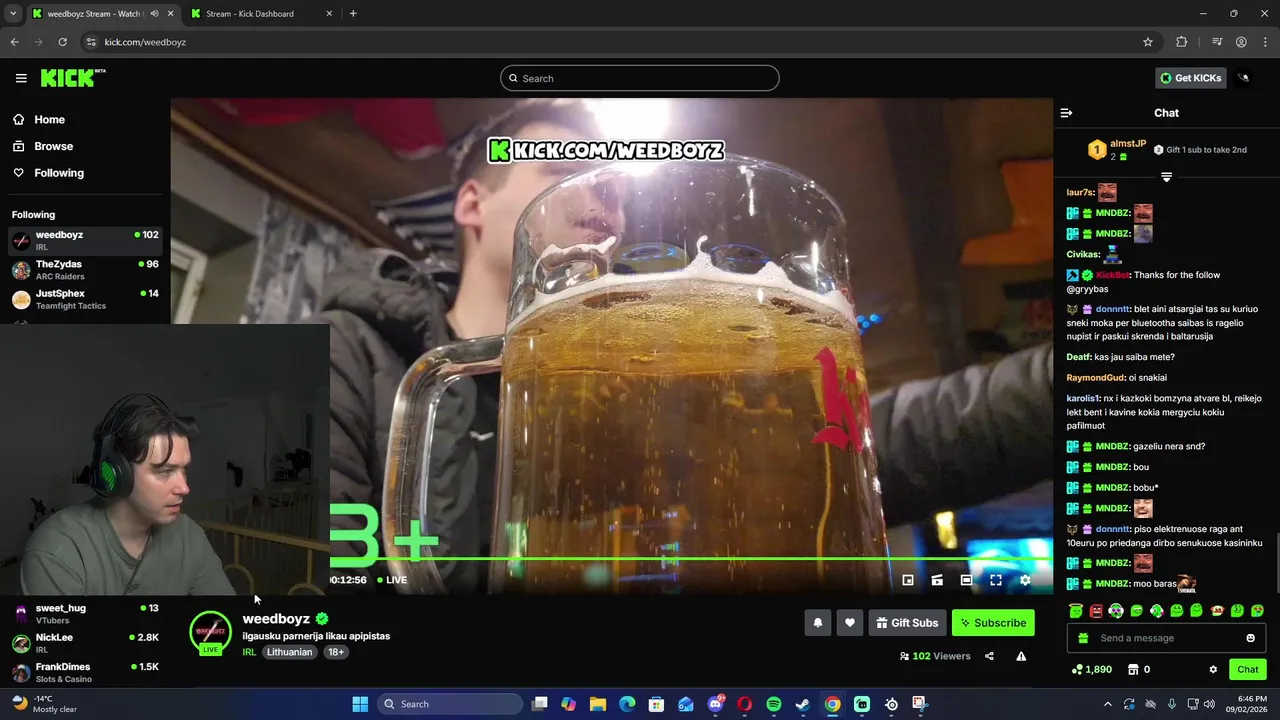This screenshot has width=1280, height=720.
Task: Reload the page
Action: [62, 42]
